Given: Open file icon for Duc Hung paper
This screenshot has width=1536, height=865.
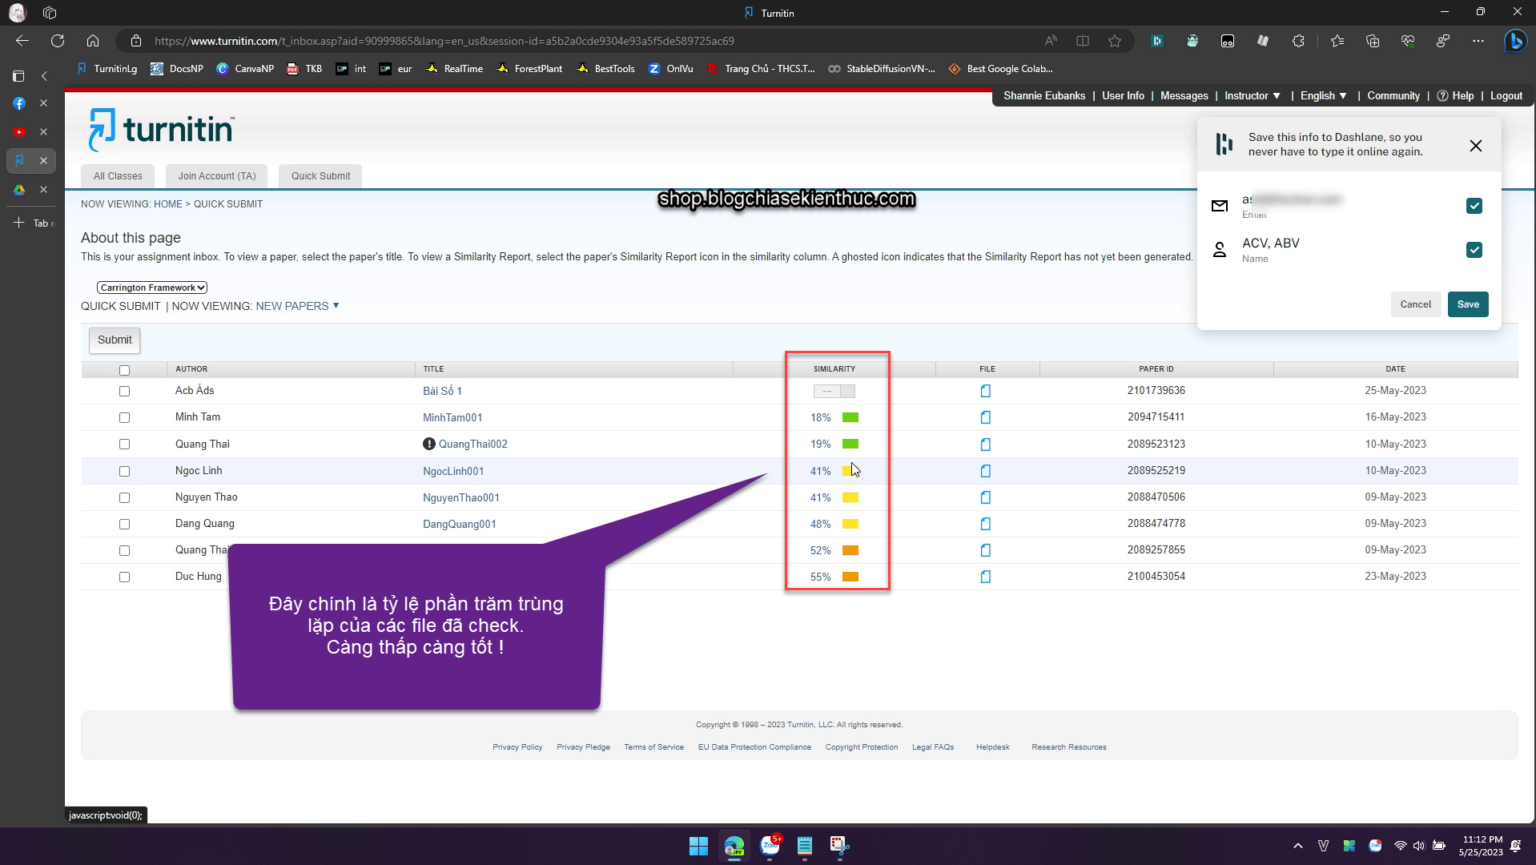Looking at the screenshot, I should pyautogui.click(x=985, y=577).
